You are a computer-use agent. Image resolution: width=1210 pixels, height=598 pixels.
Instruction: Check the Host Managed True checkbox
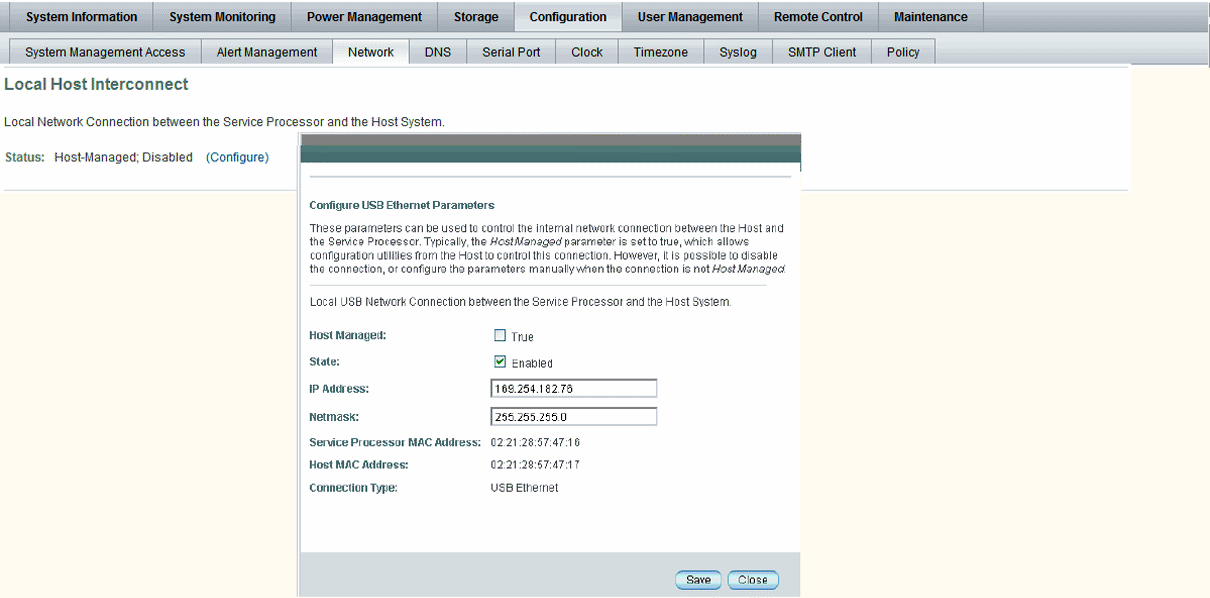pyautogui.click(x=500, y=335)
